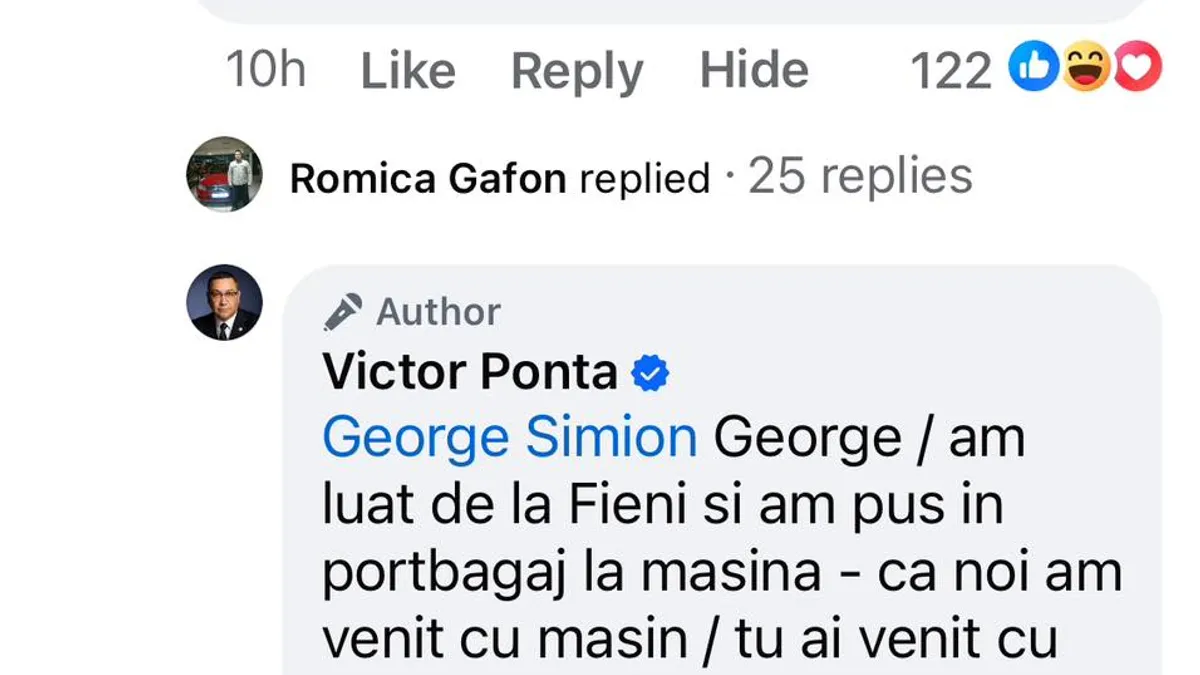Open Victor Ponta's profile via name
The height and width of the screenshot is (675, 1200).
tap(470, 373)
